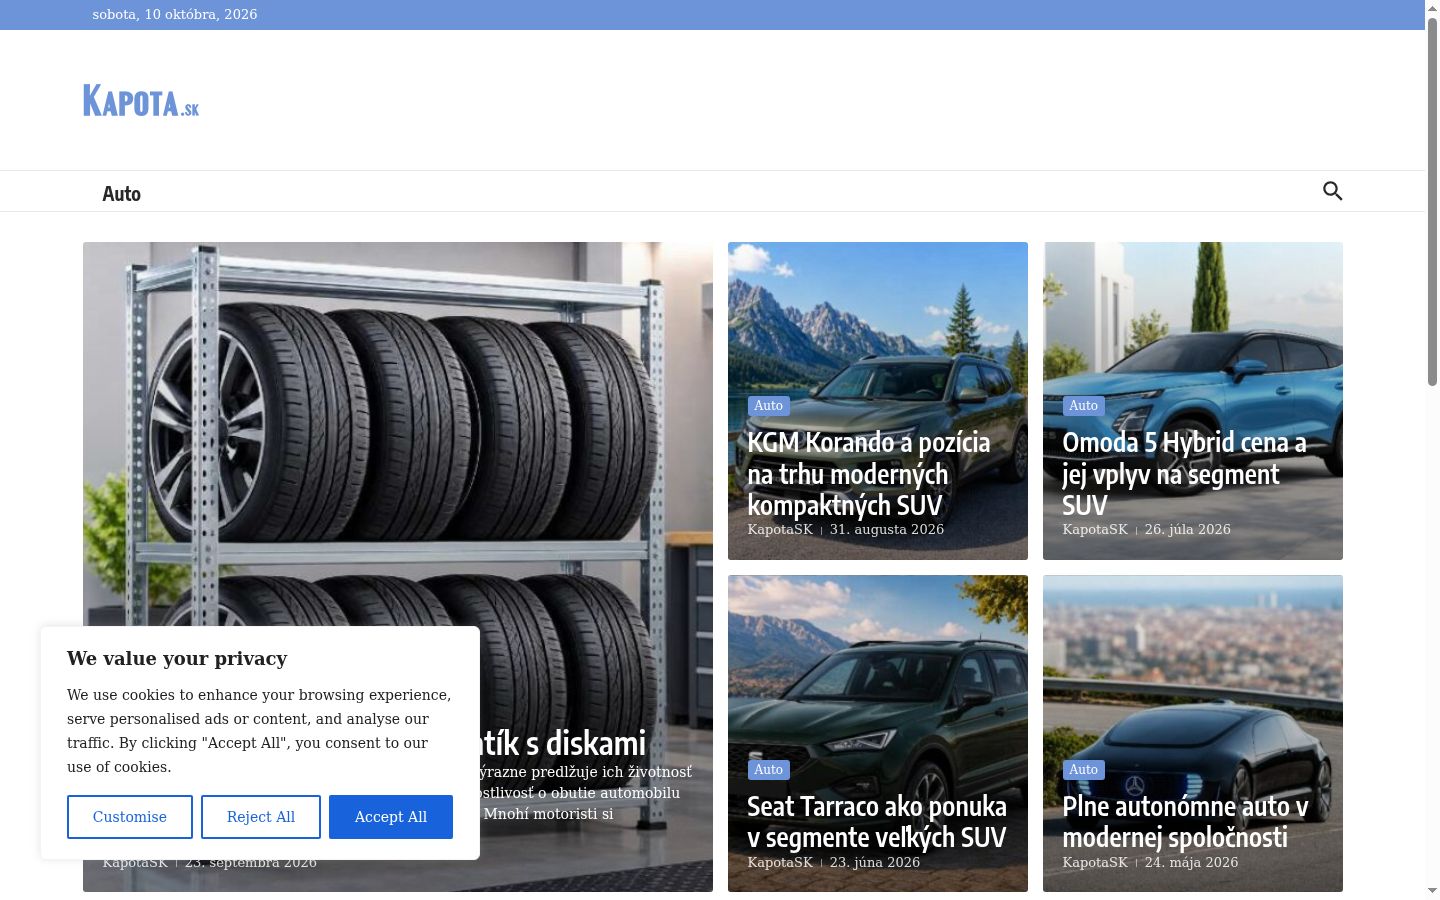Click the Kapota.sk site logo

point(141,100)
